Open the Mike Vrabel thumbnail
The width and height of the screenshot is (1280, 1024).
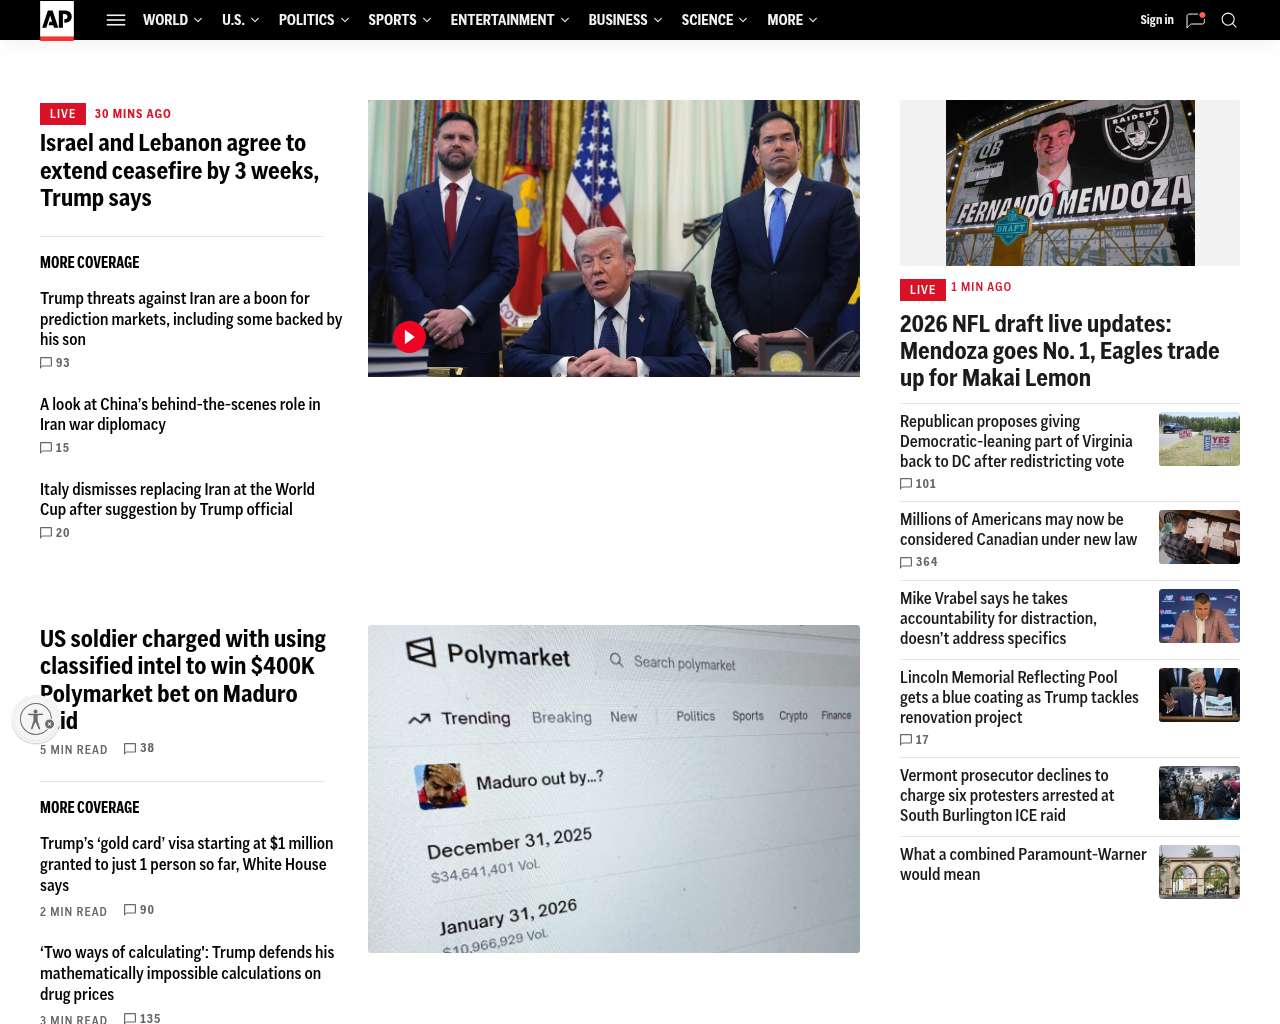[1199, 616]
